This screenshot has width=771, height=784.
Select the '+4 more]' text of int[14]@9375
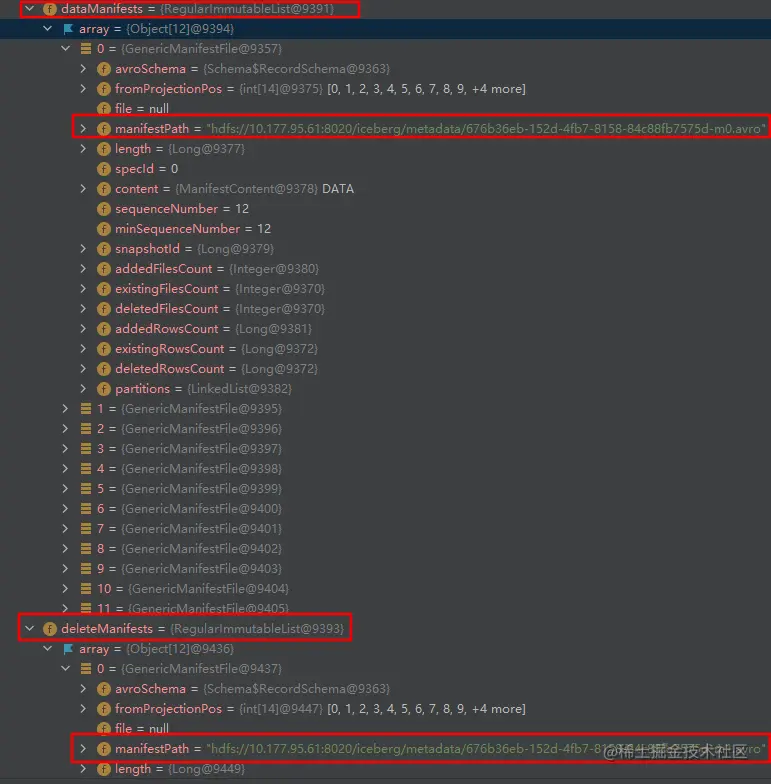pos(498,88)
